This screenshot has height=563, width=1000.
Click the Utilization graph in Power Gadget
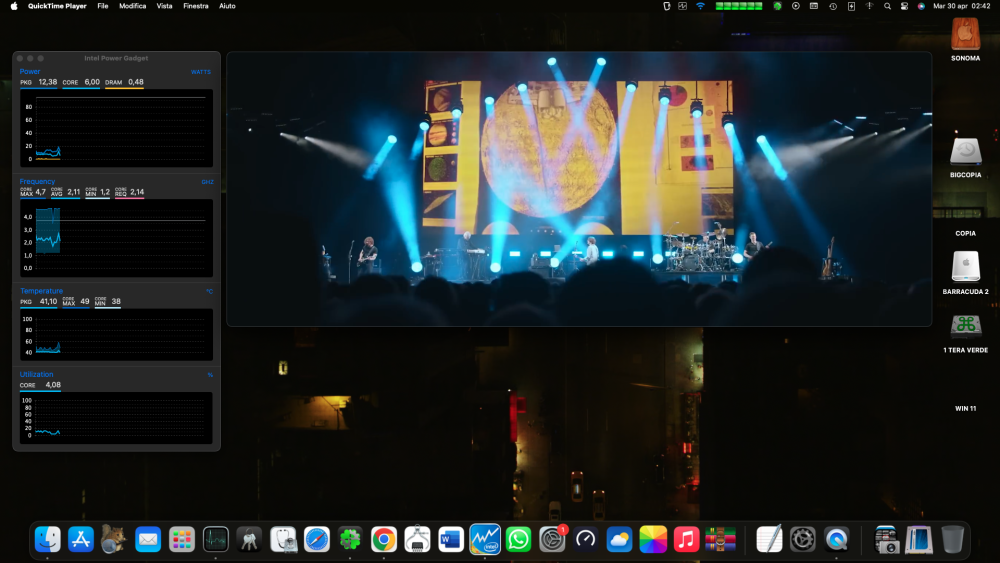(x=116, y=418)
